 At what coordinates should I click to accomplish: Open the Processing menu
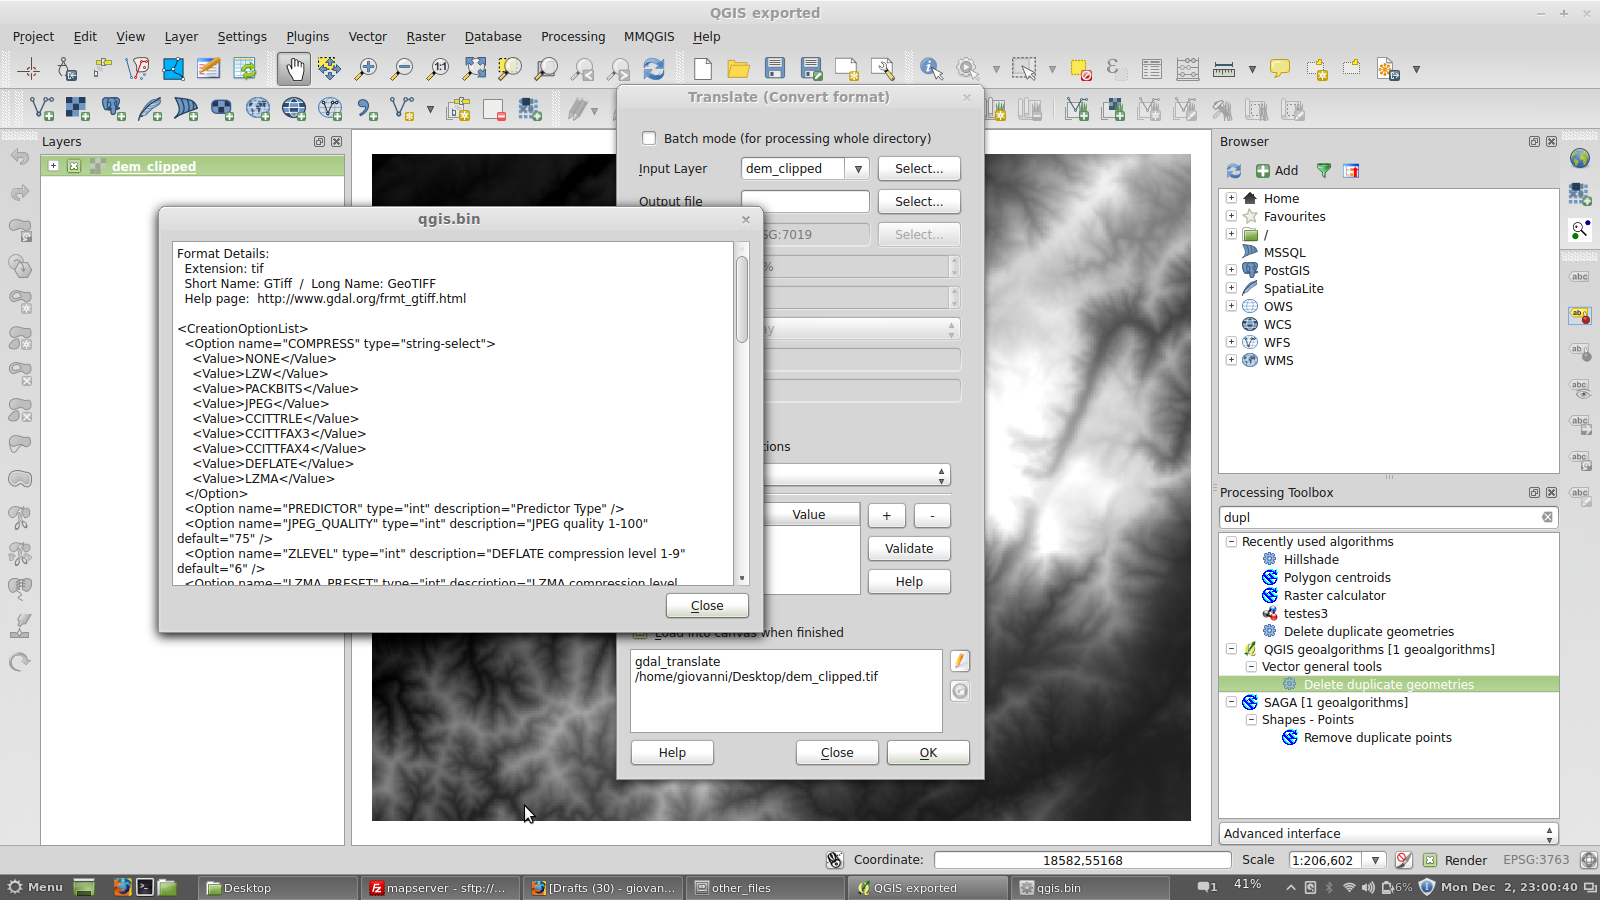pos(572,37)
